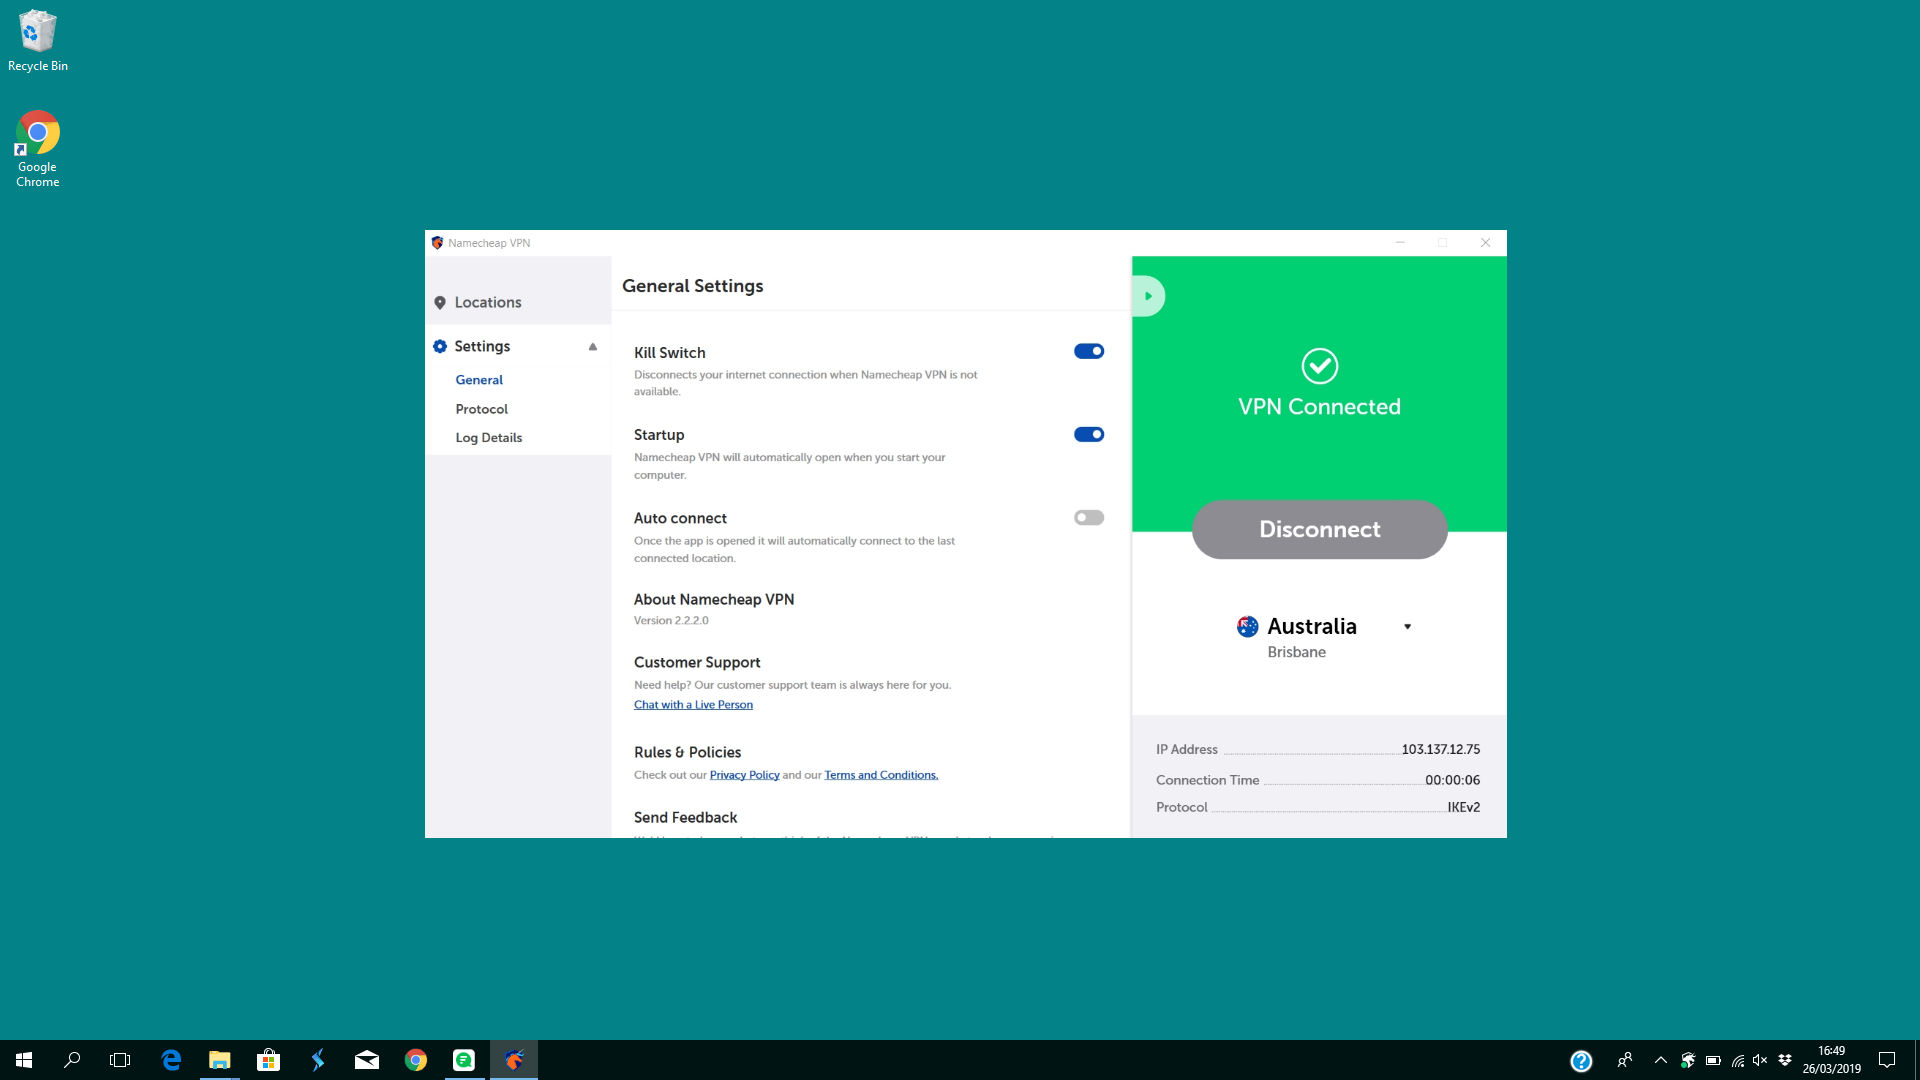Click the Settings gear icon
This screenshot has width=1920, height=1080.
[x=439, y=346]
